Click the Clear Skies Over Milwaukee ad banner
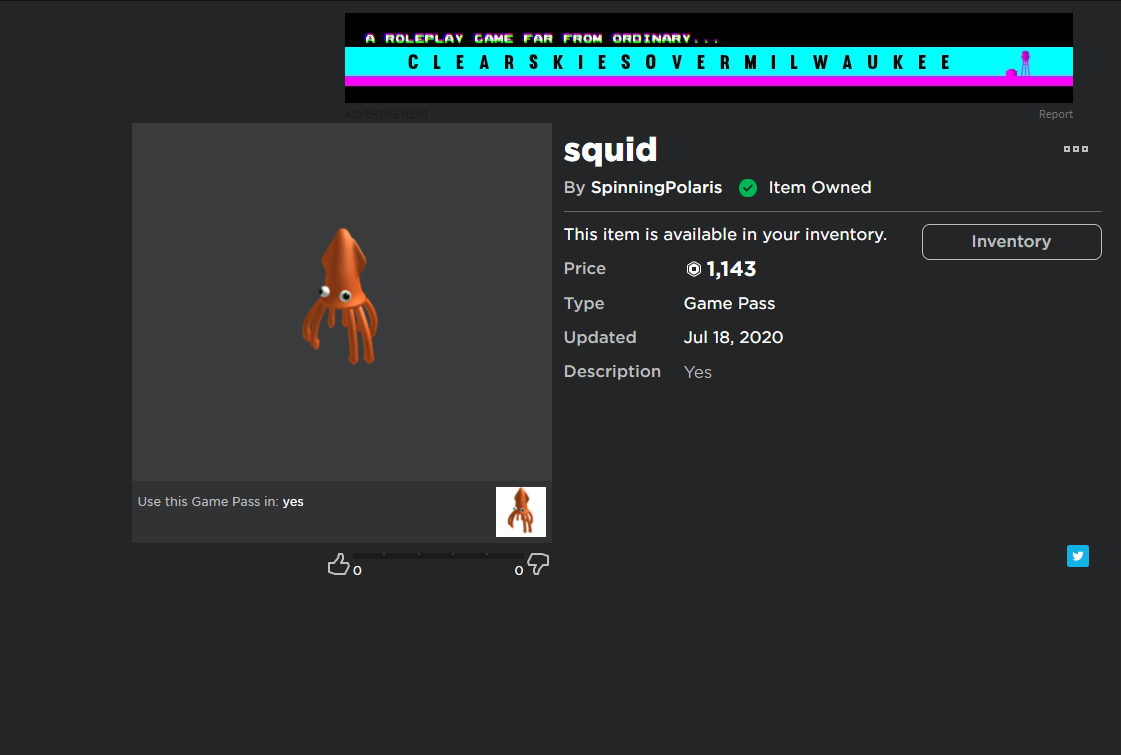This screenshot has height=755, width=1121. click(x=708, y=58)
